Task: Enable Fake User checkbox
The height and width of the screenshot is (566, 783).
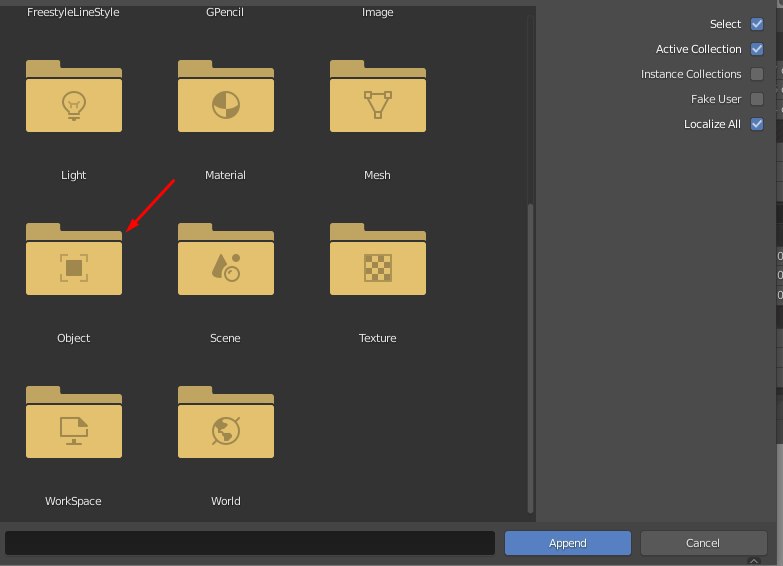Action: (x=757, y=99)
